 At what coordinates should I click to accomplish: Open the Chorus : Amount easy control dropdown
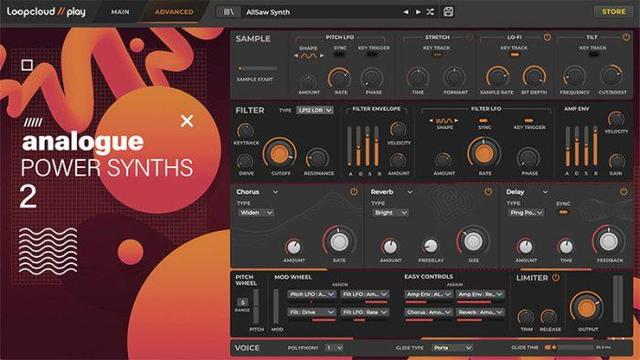click(x=429, y=312)
